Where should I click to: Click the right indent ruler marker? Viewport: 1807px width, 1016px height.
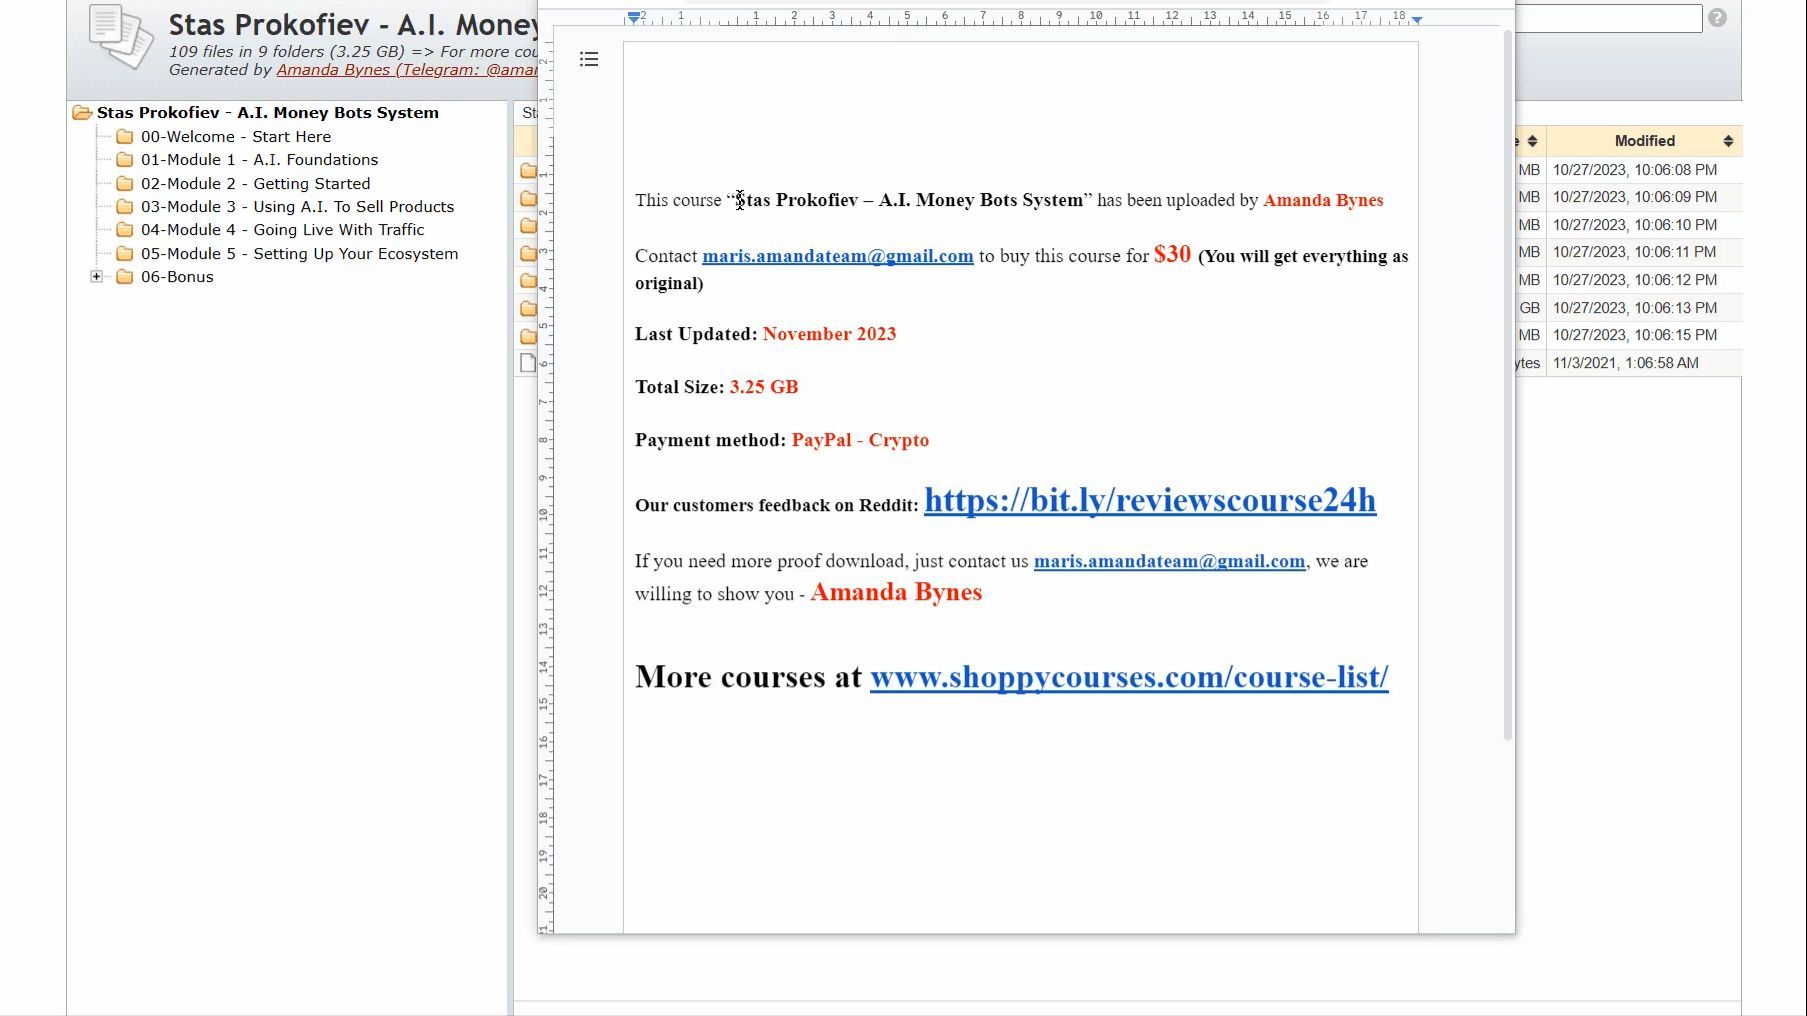point(1417,19)
